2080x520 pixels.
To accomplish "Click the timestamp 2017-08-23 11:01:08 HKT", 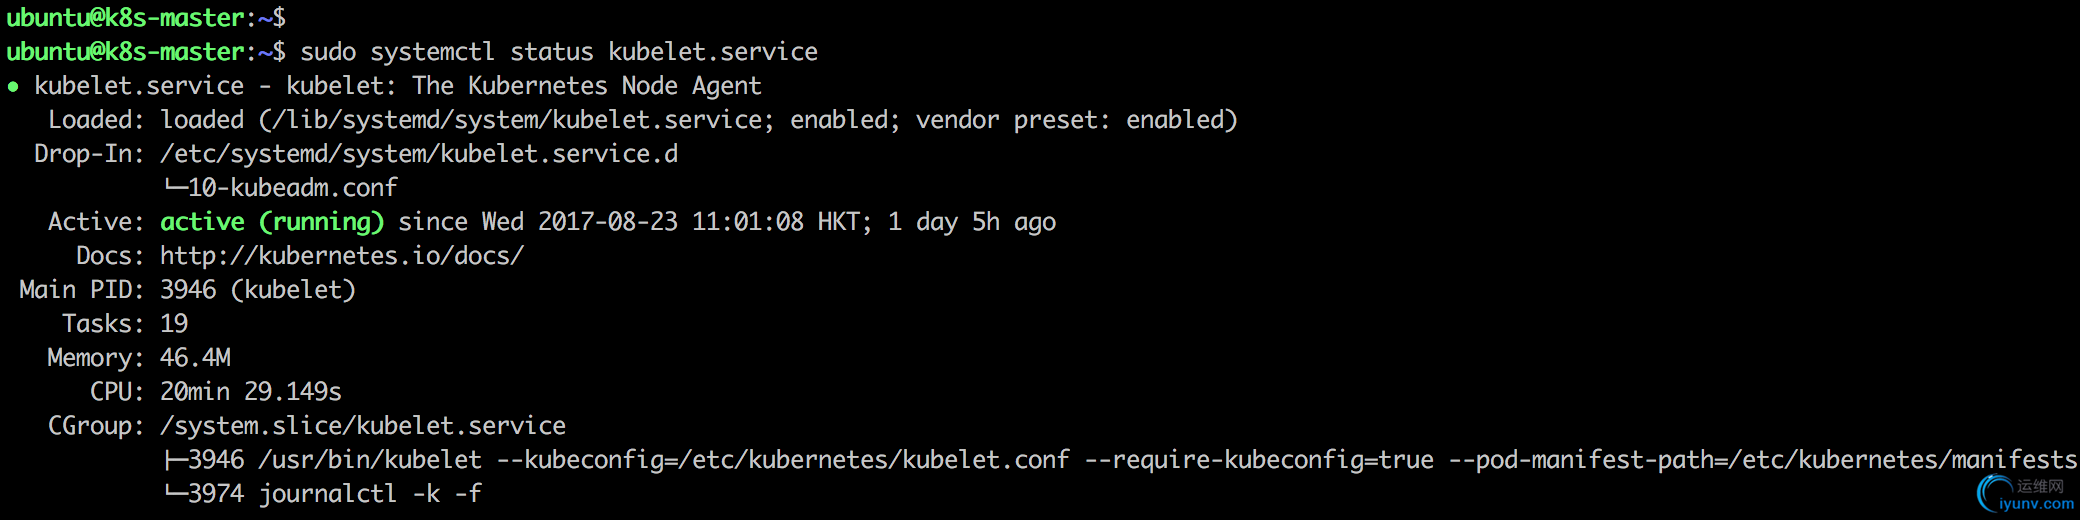I will [699, 222].
